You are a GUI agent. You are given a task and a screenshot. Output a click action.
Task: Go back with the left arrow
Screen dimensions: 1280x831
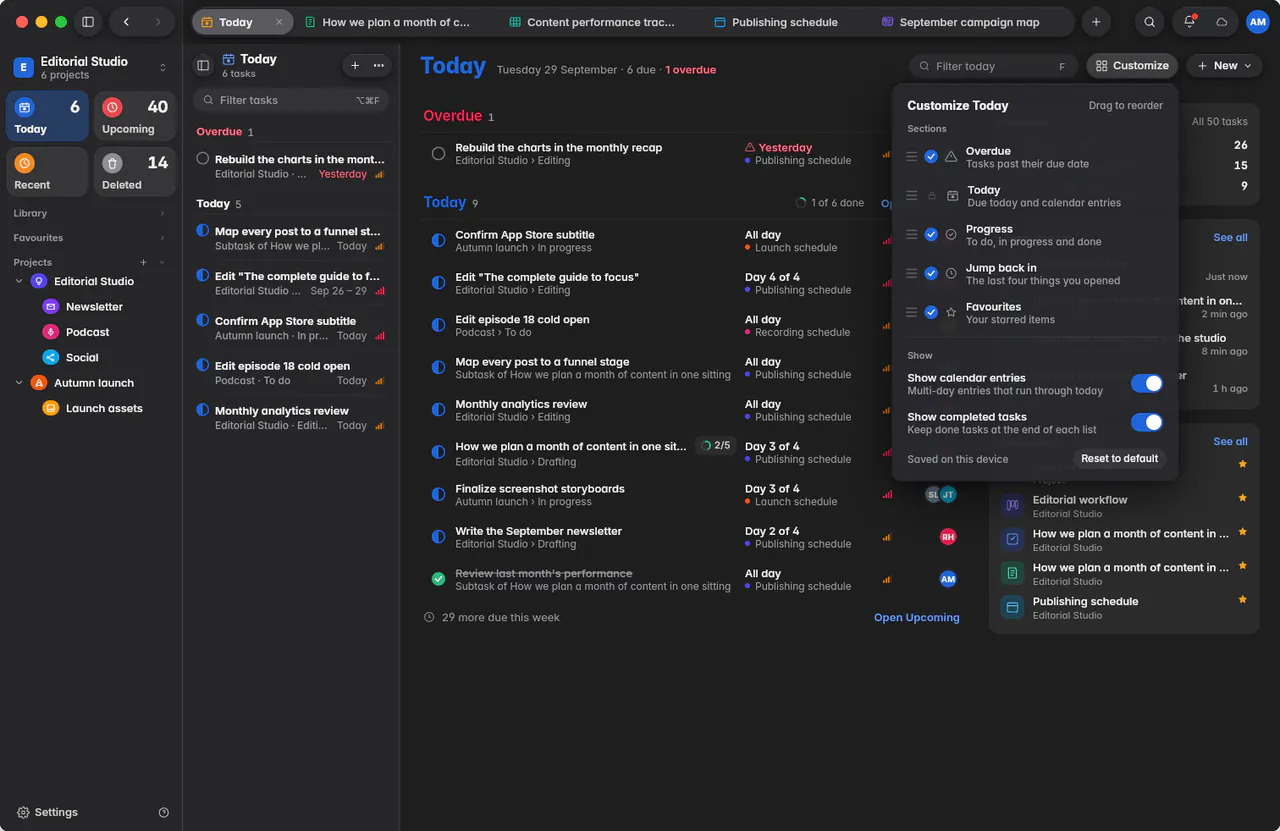tap(126, 22)
